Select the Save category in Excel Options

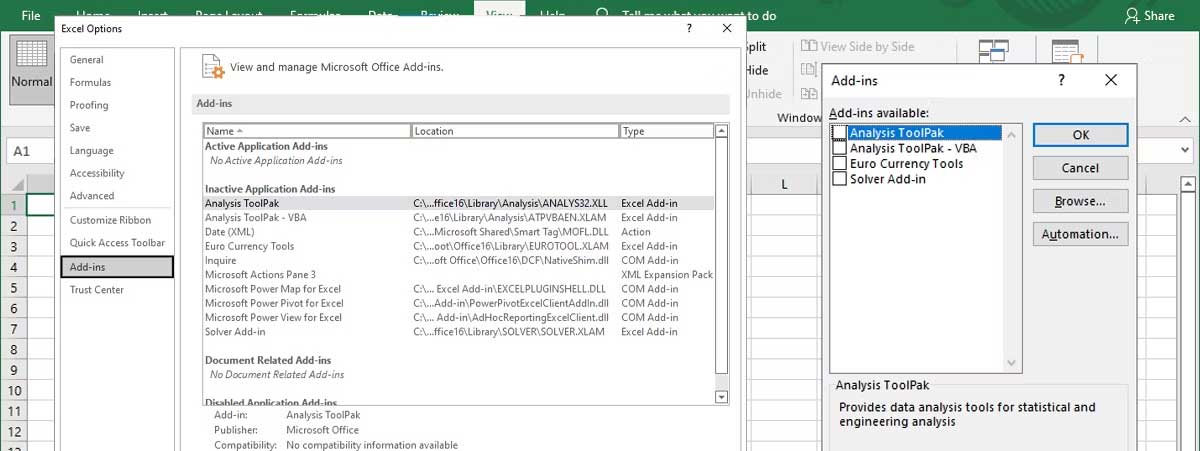[115, 128]
